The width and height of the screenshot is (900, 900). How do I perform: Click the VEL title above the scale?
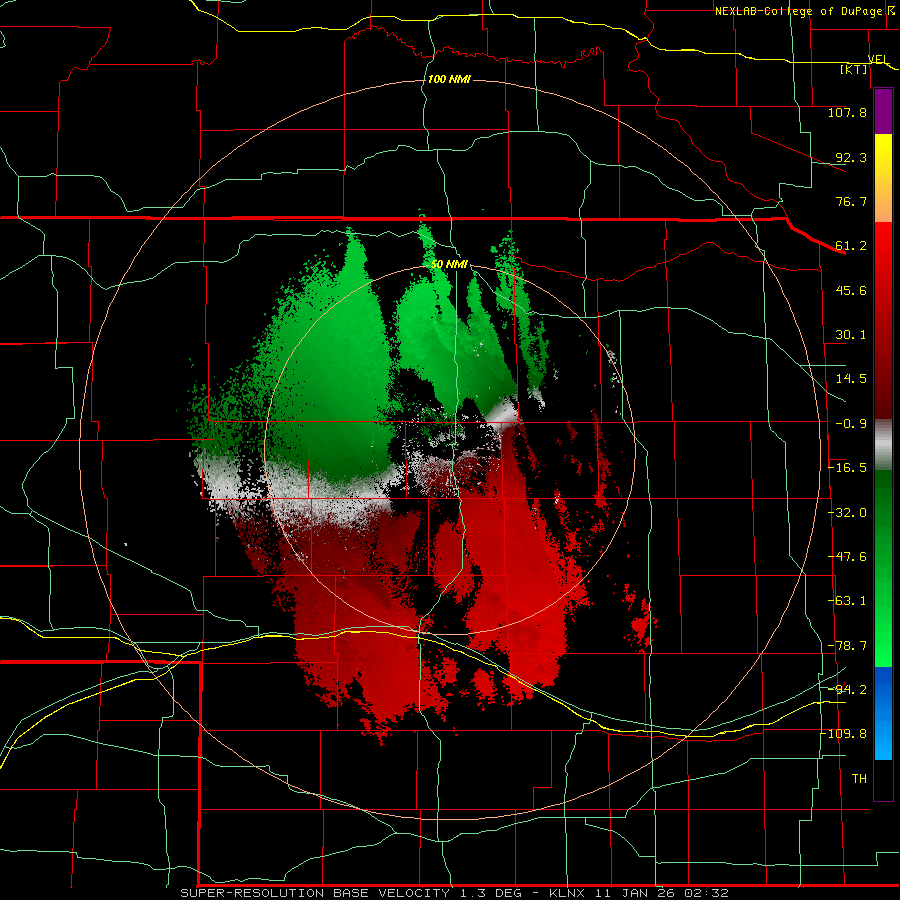(878, 60)
